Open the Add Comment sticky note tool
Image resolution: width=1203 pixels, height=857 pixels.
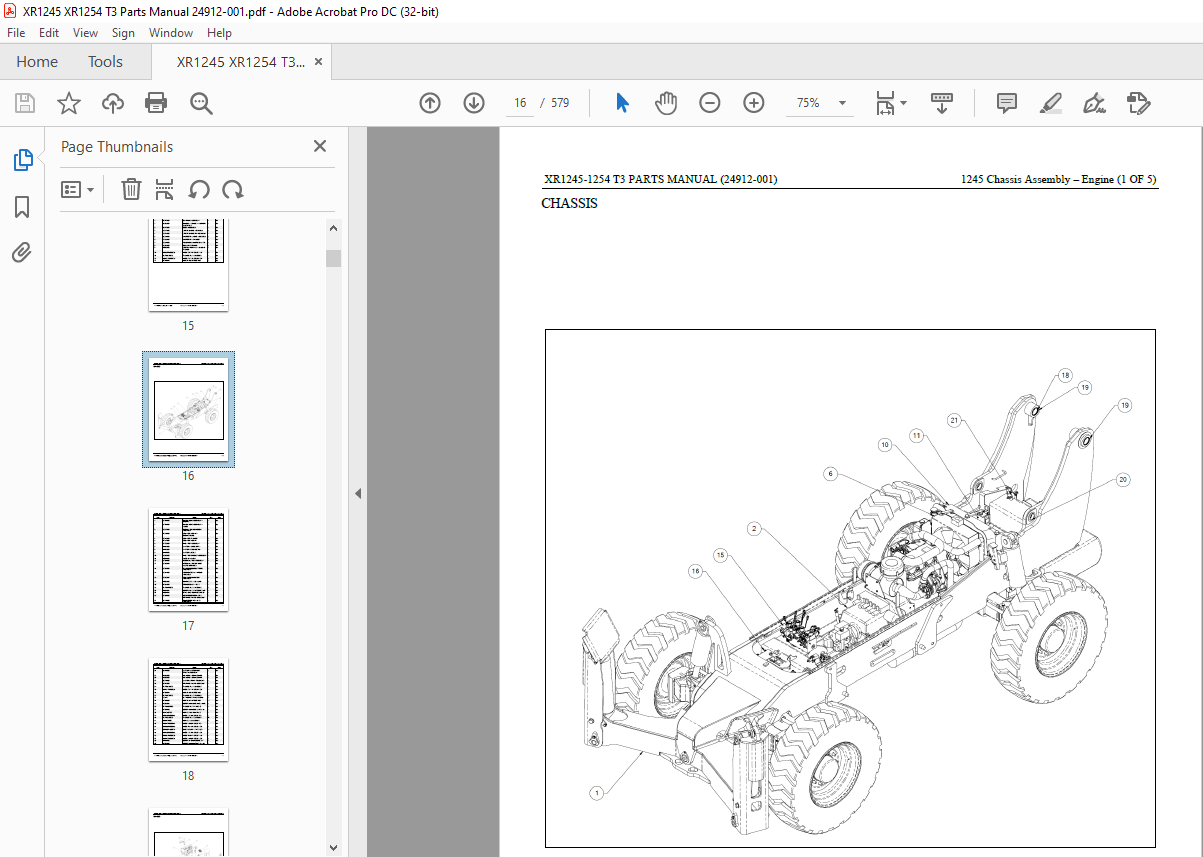coord(1006,102)
